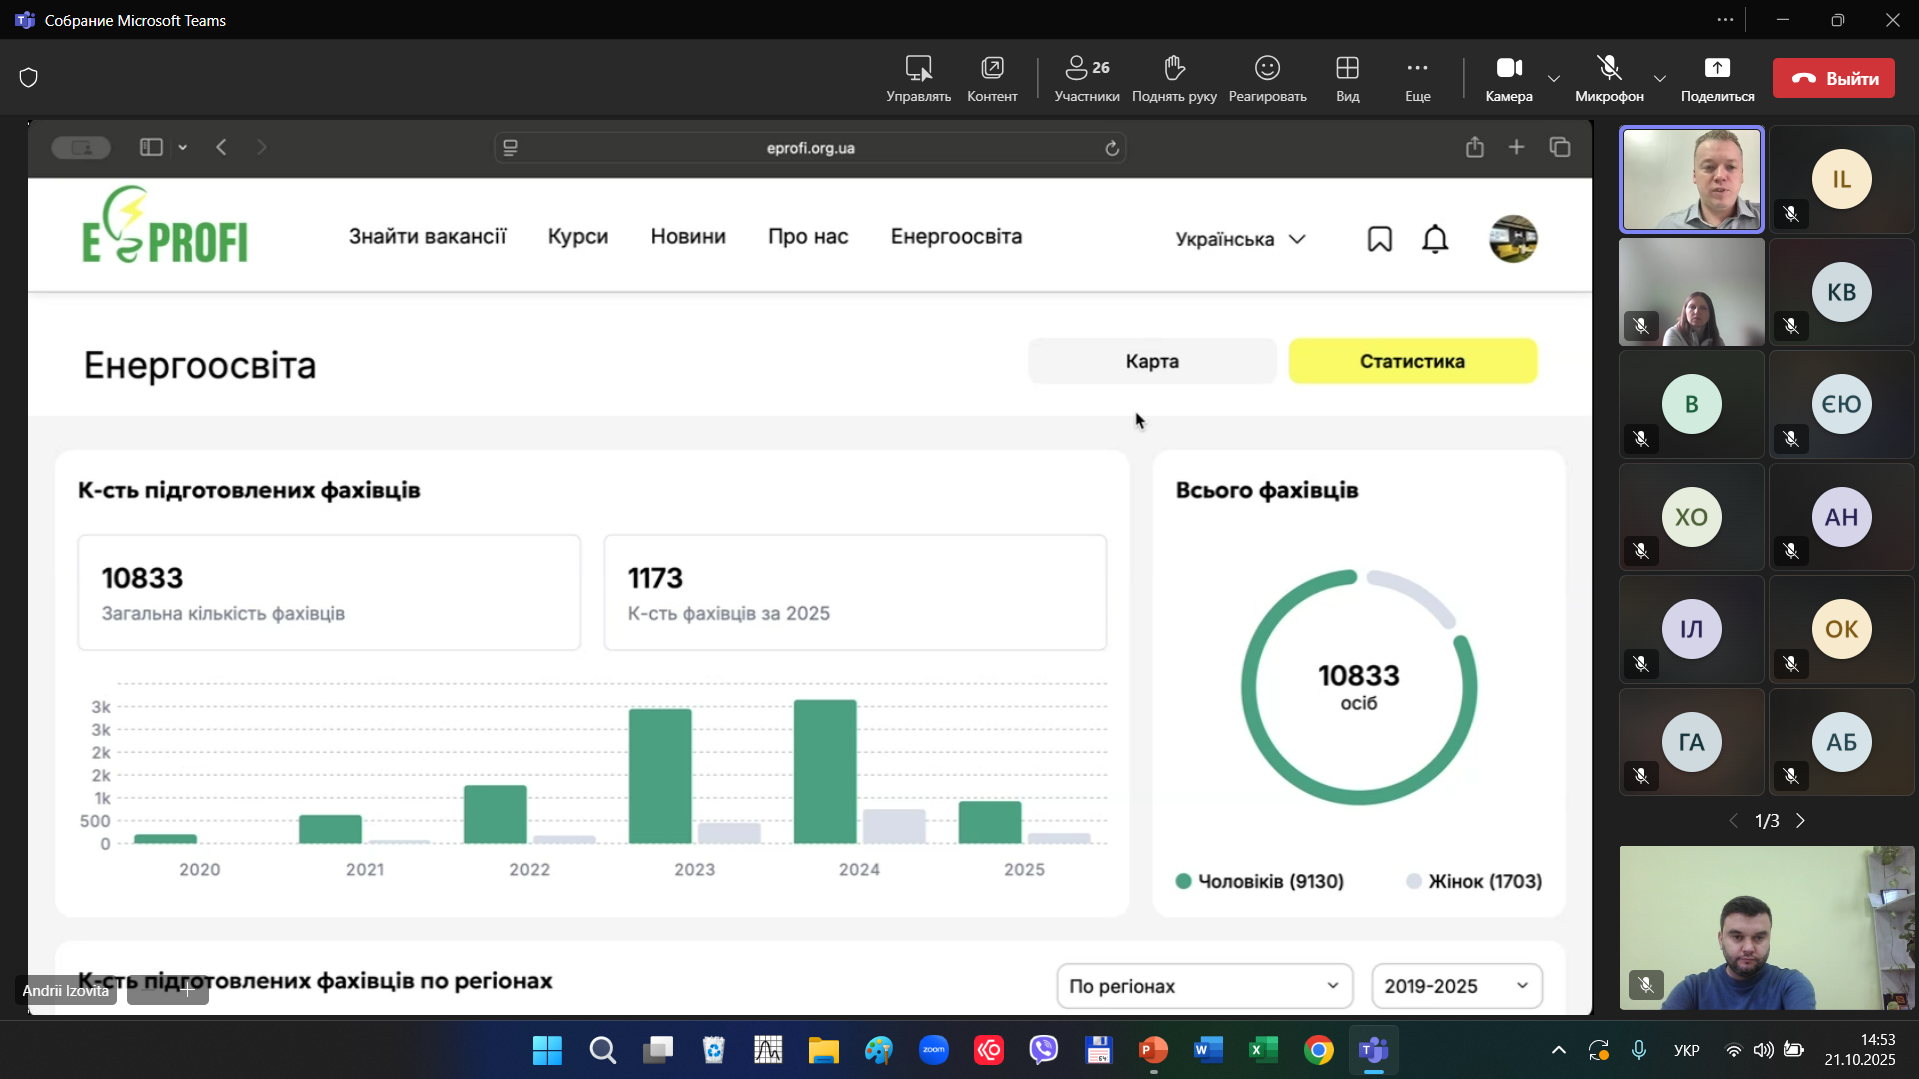This screenshot has height=1079, width=1919.
Task: Open the По регіонах dropdown
Action: 1203,986
